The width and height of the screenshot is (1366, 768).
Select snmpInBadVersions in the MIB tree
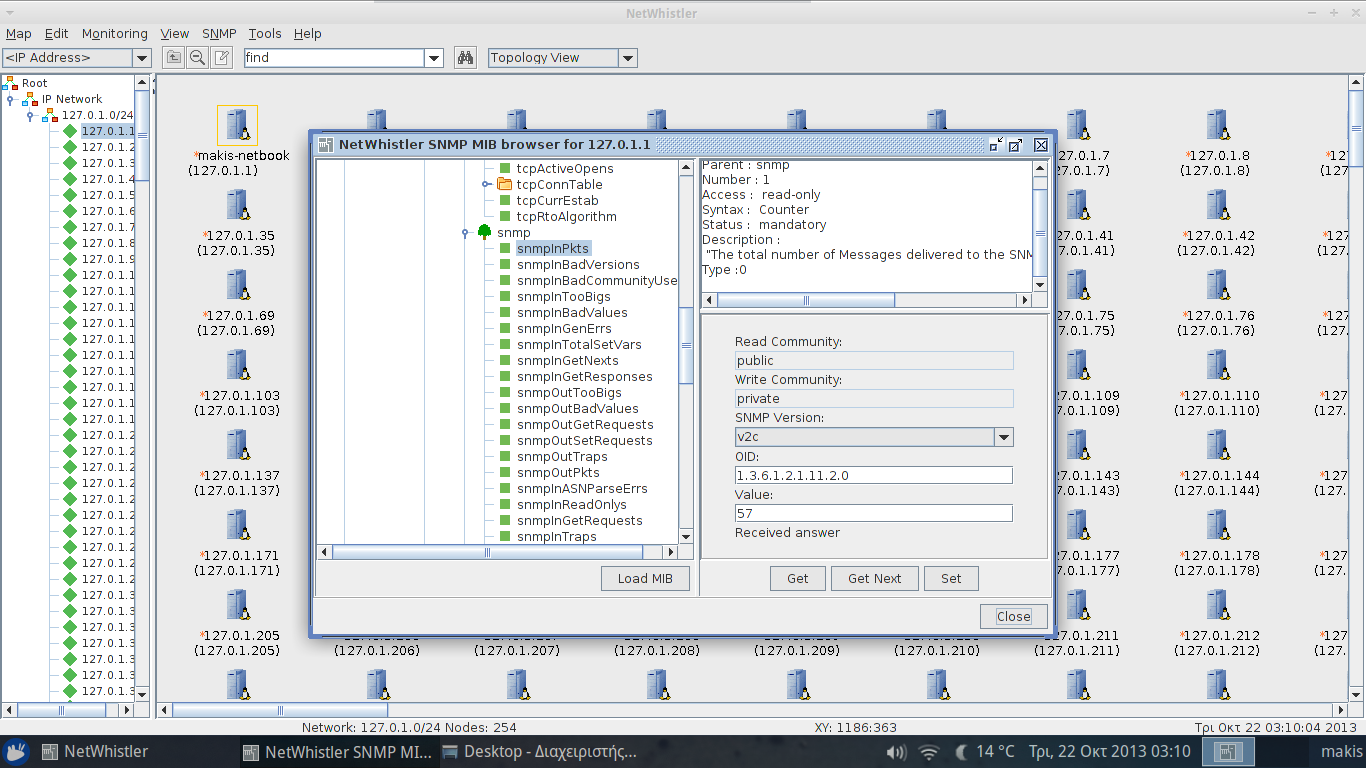[578, 264]
